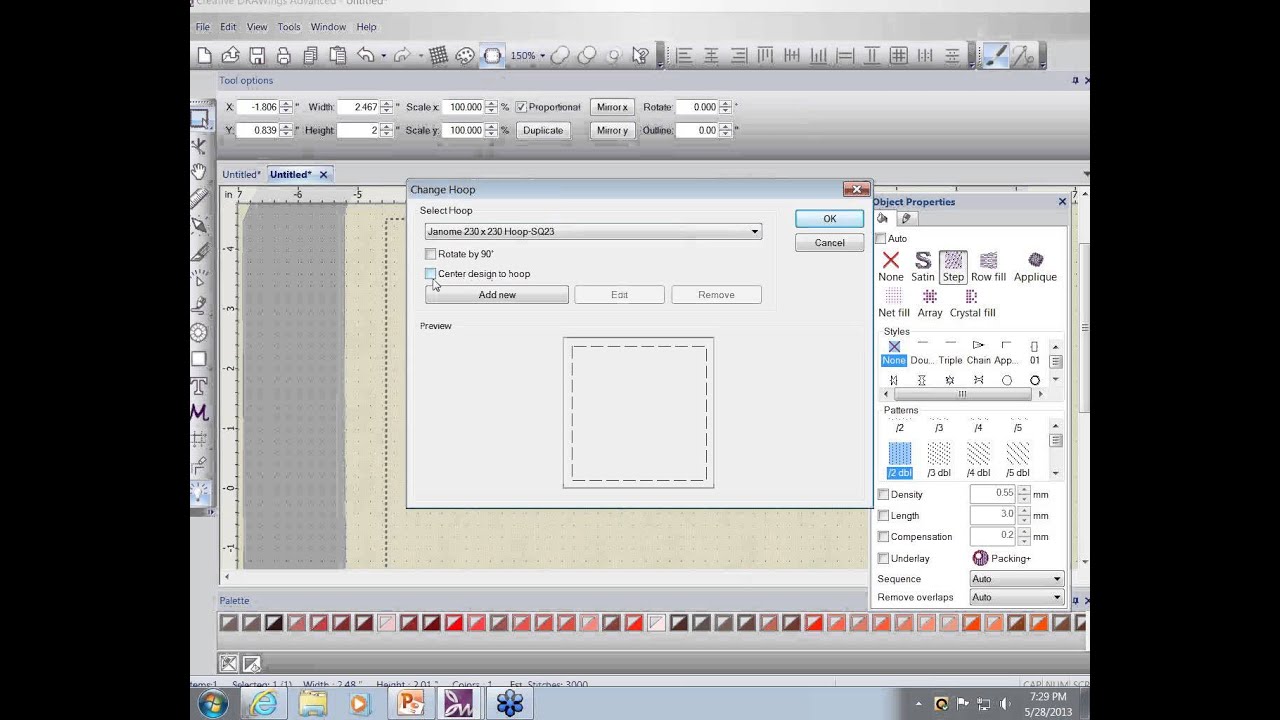
Task: Click the Styles horizontal scrollbar
Action: coord(962,394)
